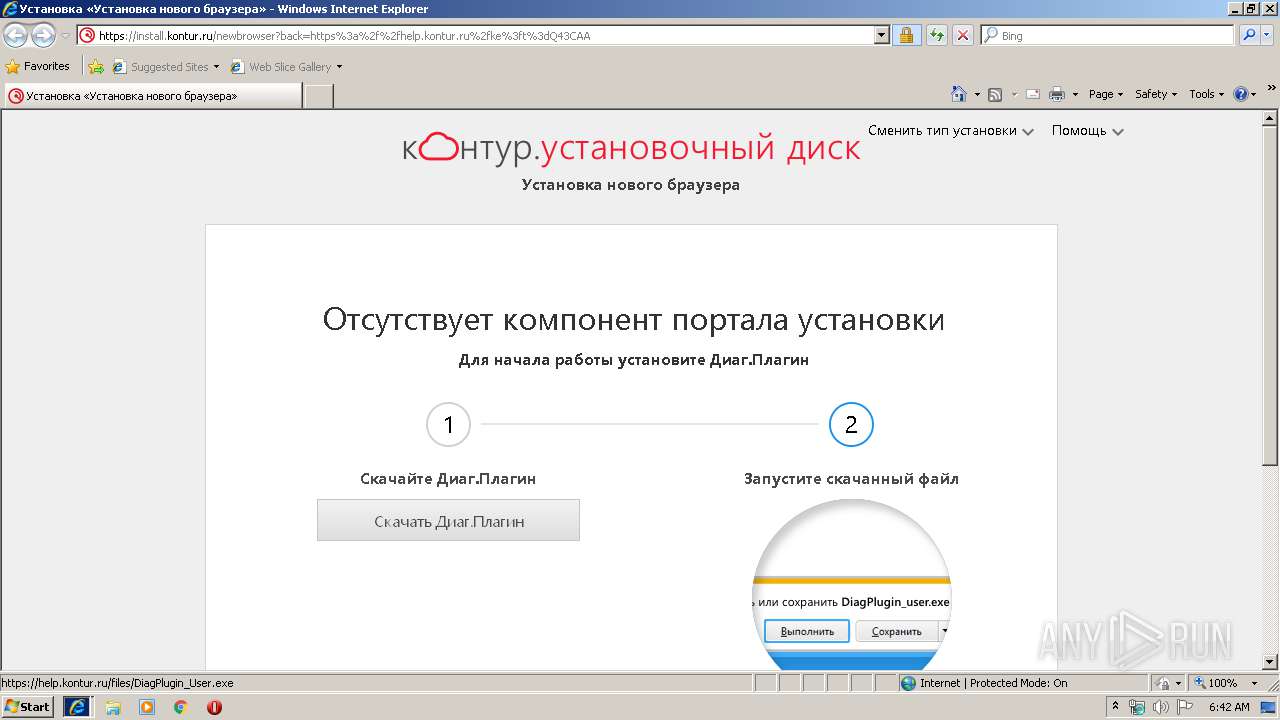The height and width of the screenshot is (720, 1280).
Task: Open the Help question mark icon
Action: click(x=1241, y=94)
